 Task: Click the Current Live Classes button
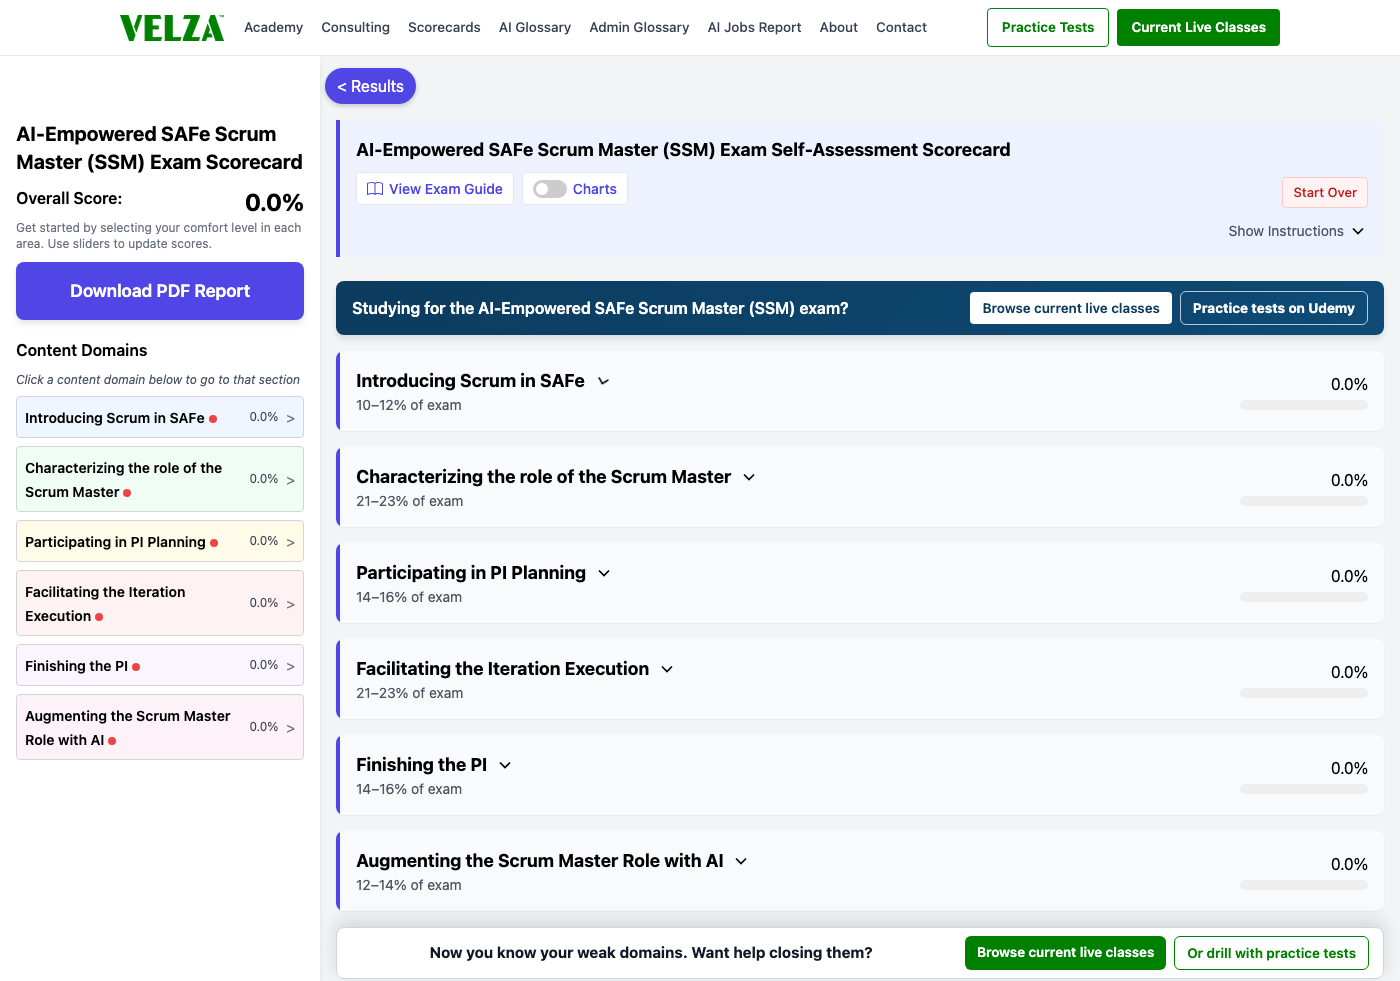[x=1198, y=27]
